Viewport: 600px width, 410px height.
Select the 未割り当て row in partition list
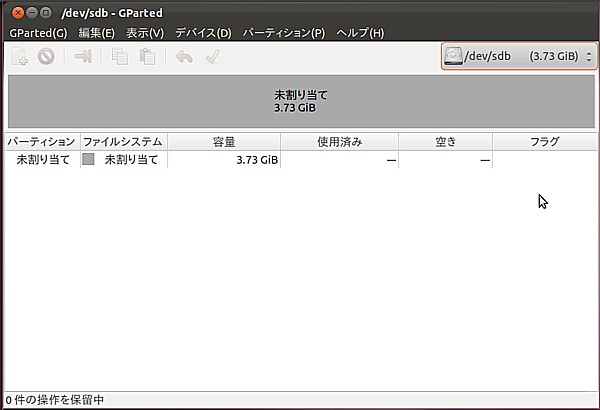pos(44,160)
